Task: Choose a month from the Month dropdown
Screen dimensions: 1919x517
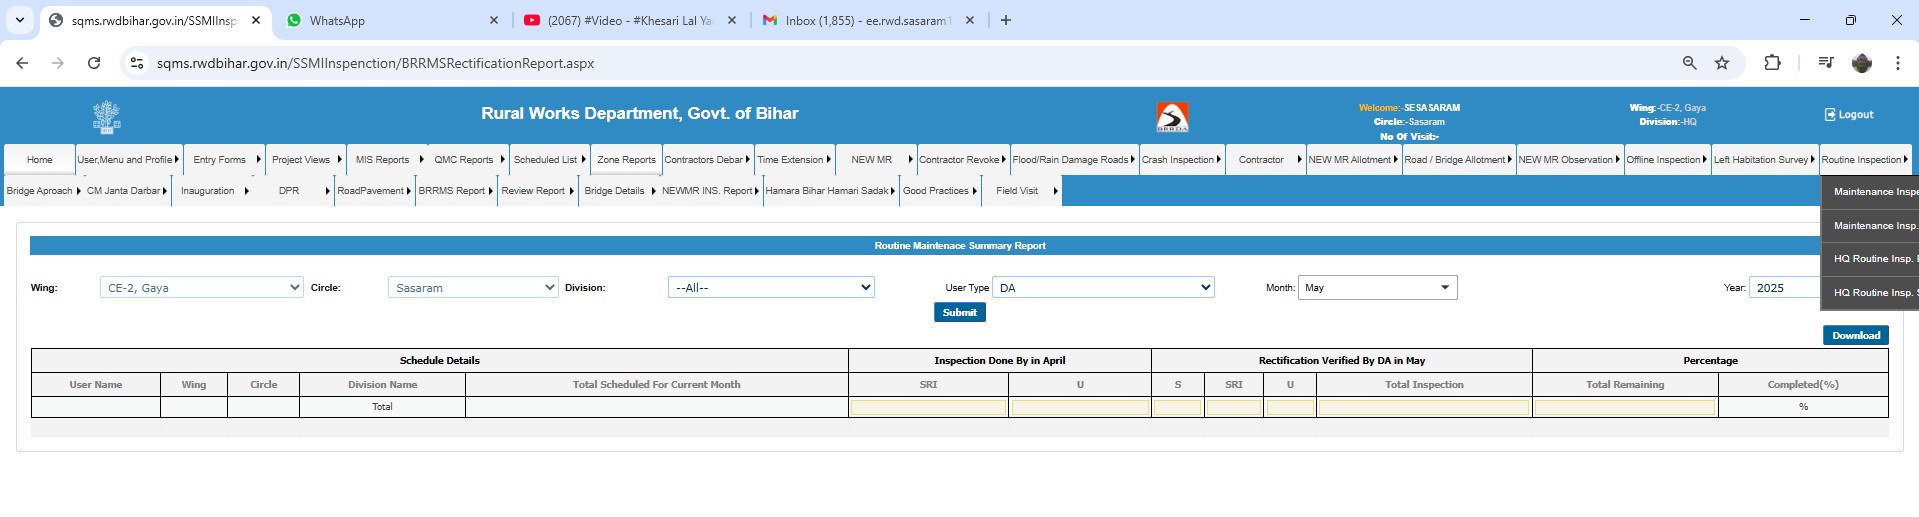Action: click(x=1377, y=288)
